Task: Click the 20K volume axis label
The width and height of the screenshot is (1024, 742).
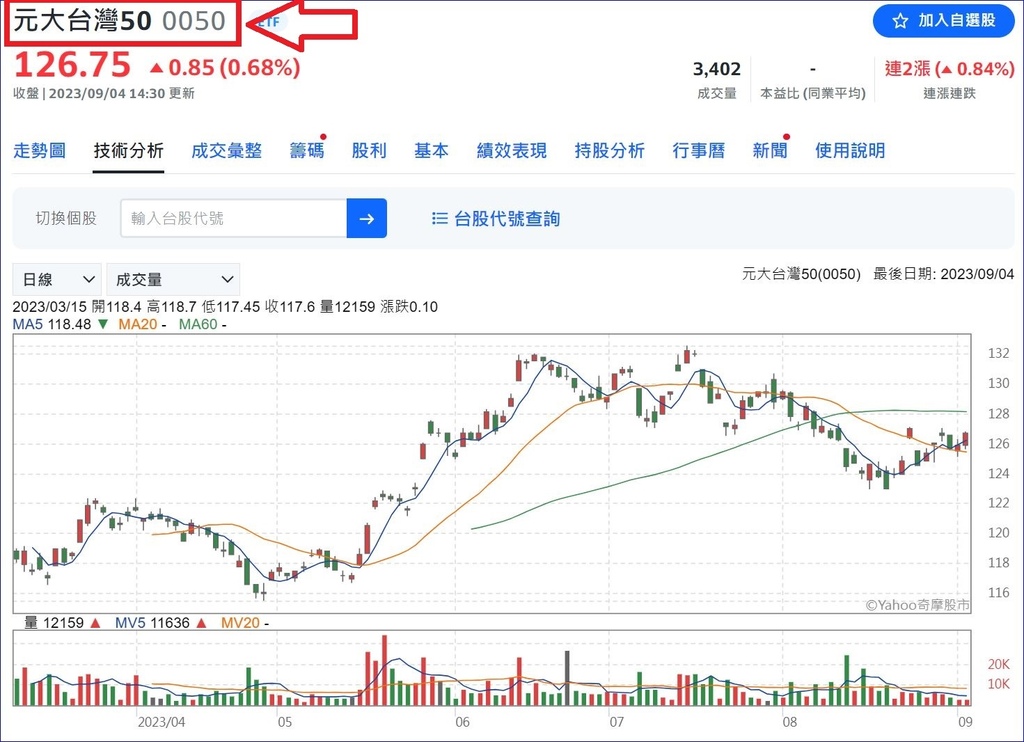Action: 999,664
